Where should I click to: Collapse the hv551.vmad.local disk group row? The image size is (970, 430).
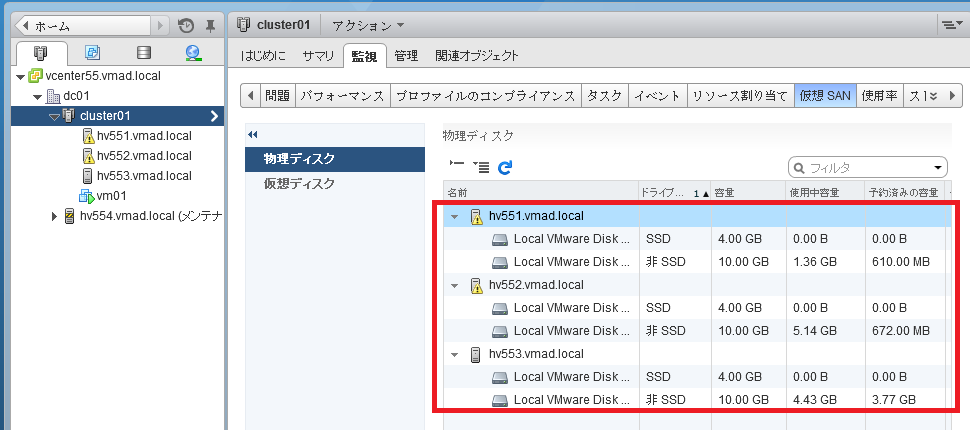click(455, 217)
